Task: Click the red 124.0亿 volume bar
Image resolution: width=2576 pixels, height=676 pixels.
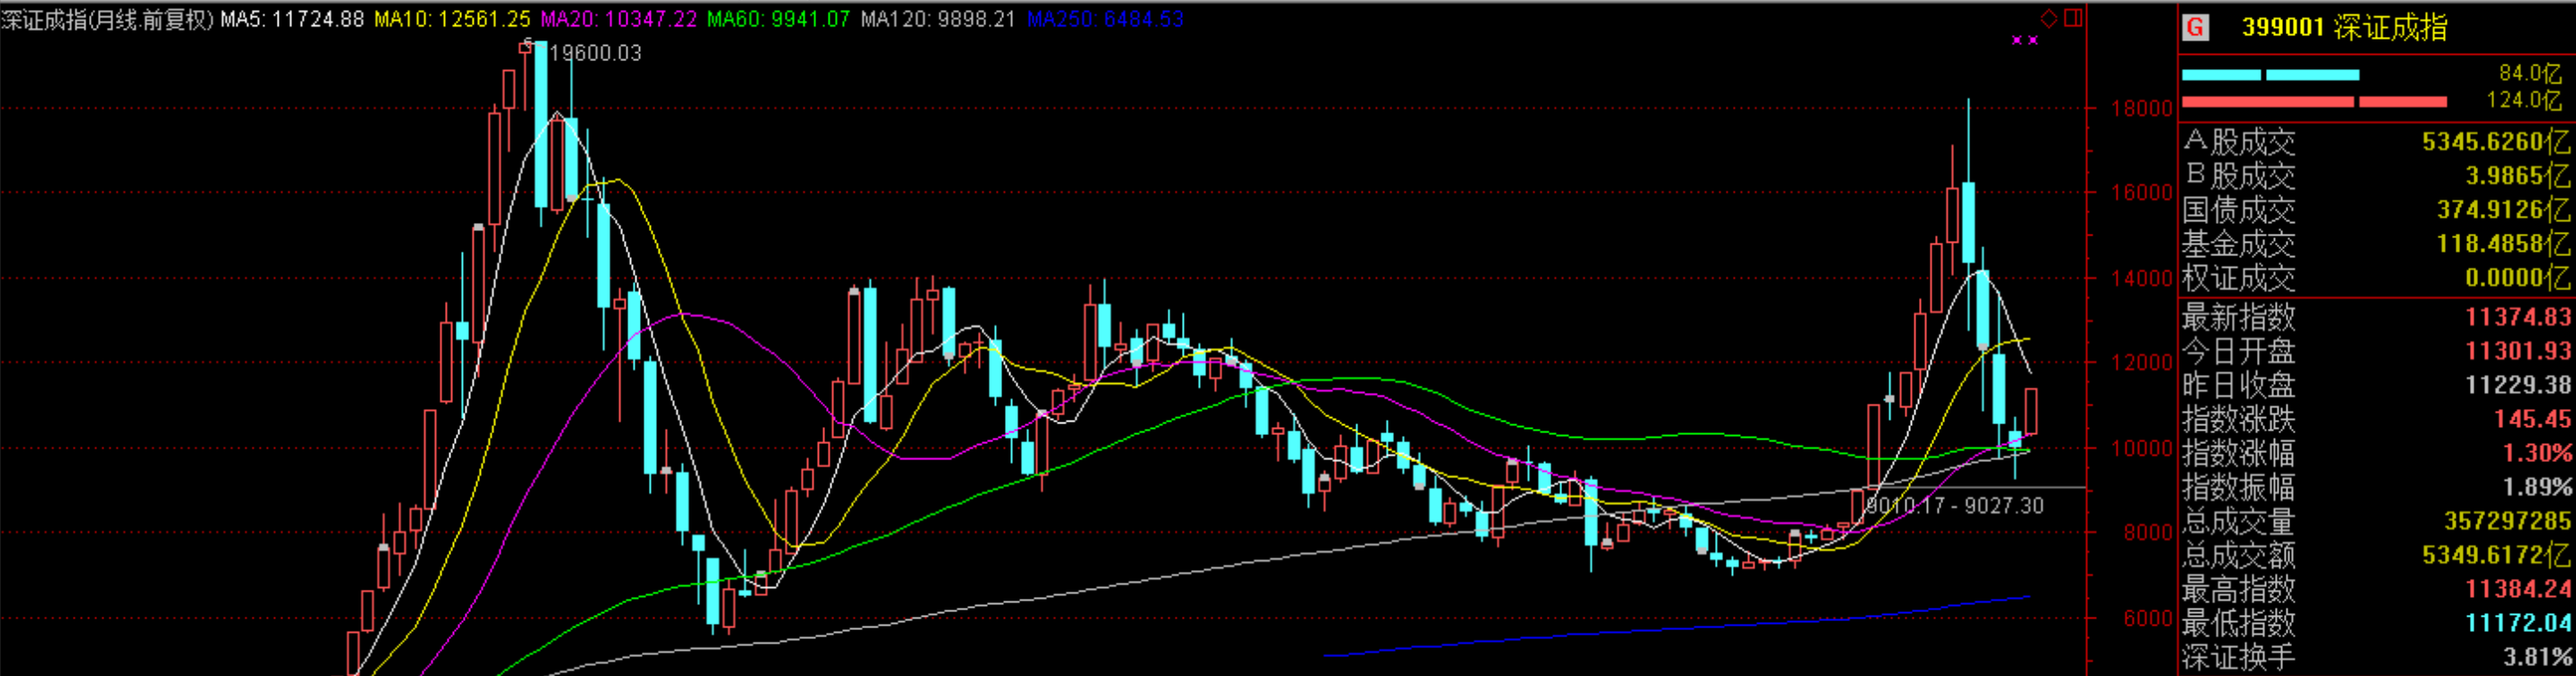Action: [x=2313, y=102]
